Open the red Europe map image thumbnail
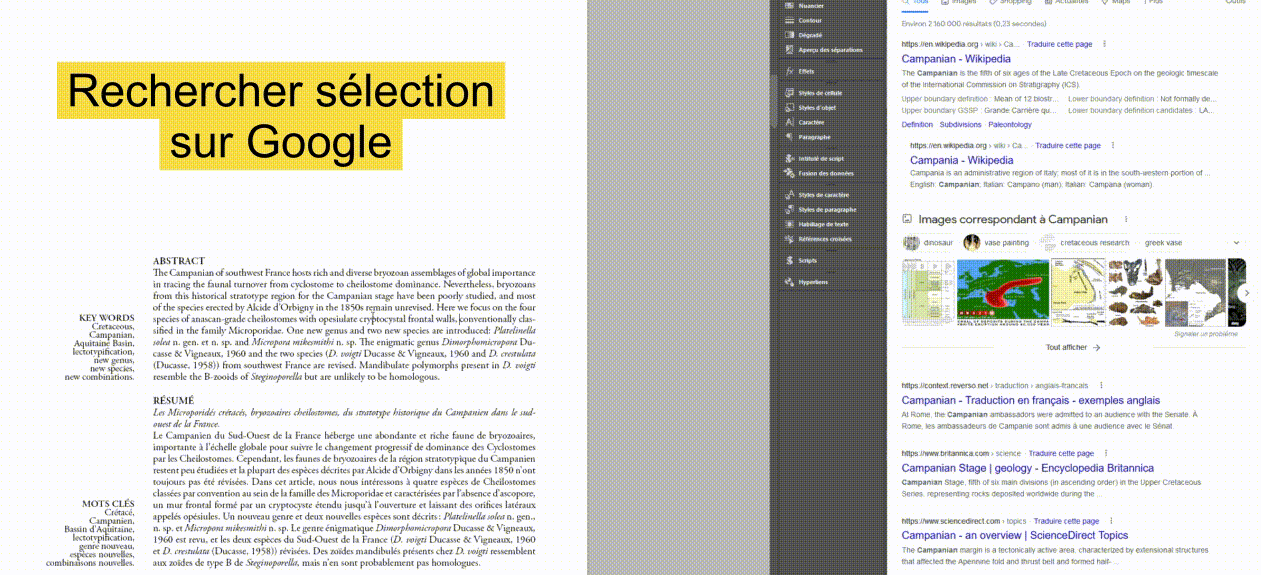 tap(1003, 292)
